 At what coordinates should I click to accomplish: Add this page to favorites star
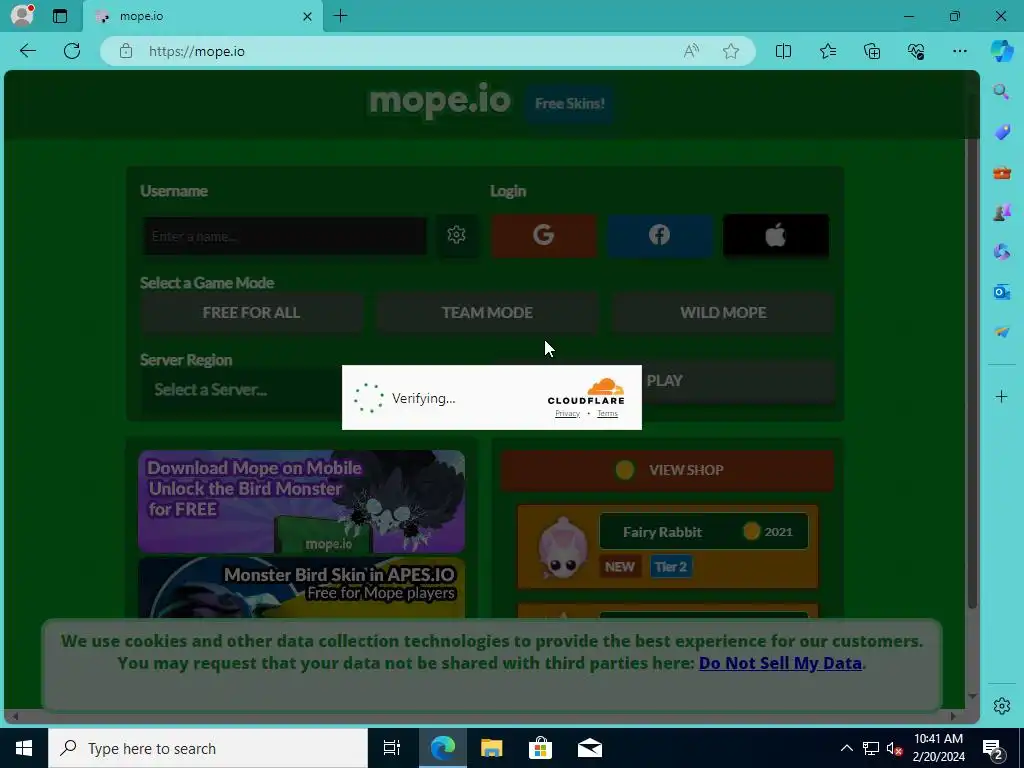click(x=731, y=51)
